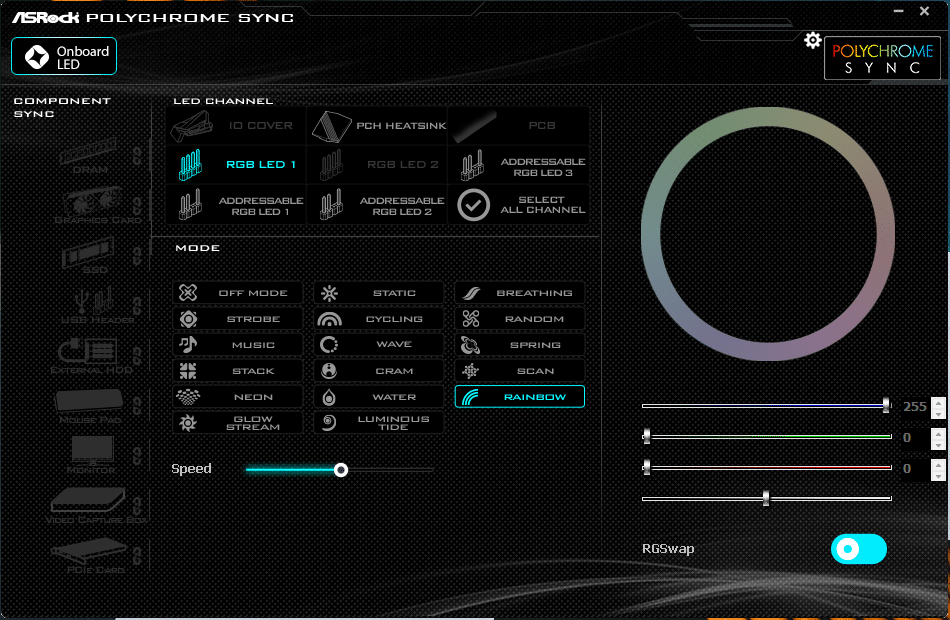
Task: Click the SSD component icon
Action: (x=88, y=252)
